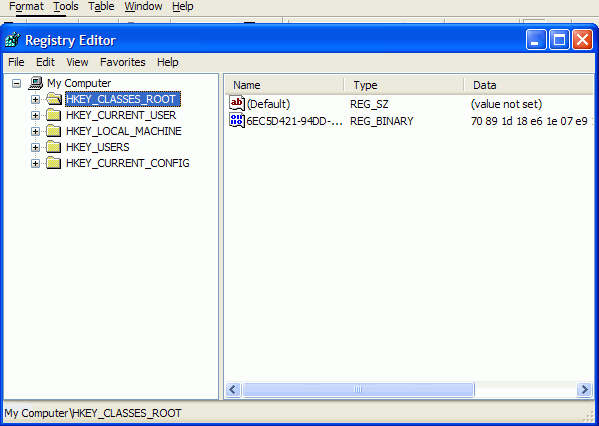Click the horizontal scrollbar left arrow
Viewport: 599px width, 426px height.
tap(233, 389)
